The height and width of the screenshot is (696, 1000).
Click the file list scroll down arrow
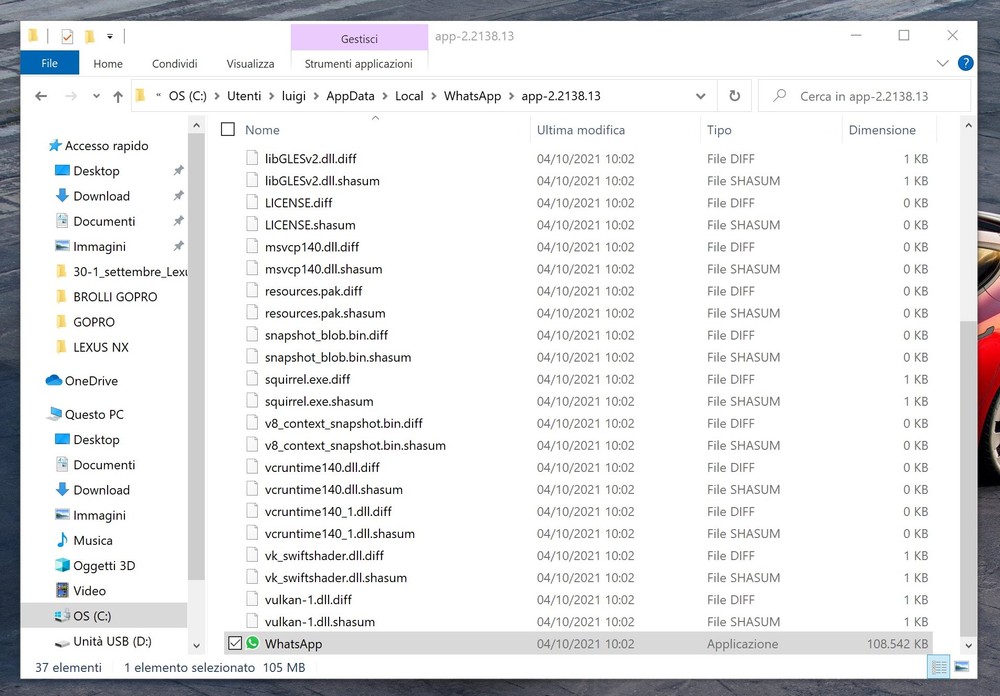click(968, 645)
